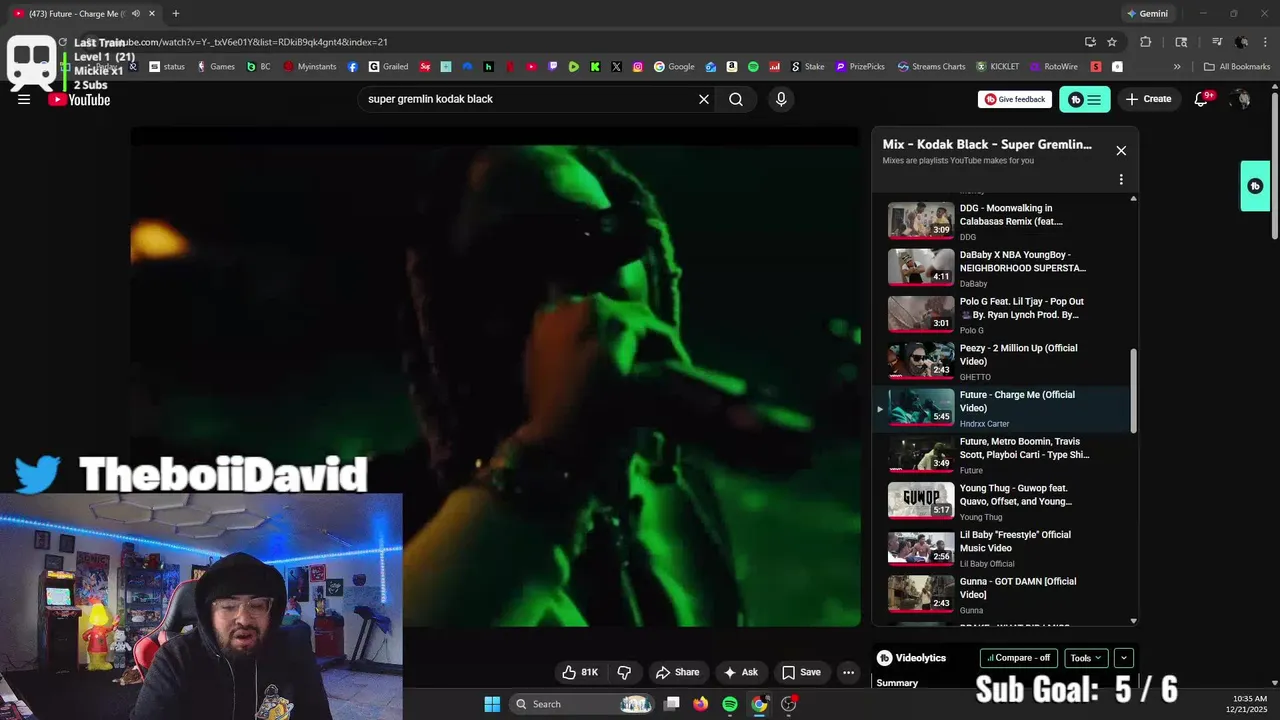Viewport: 1280px width, 720px height.
Task: Open the KICKLET bookmark
Action: 997,67
